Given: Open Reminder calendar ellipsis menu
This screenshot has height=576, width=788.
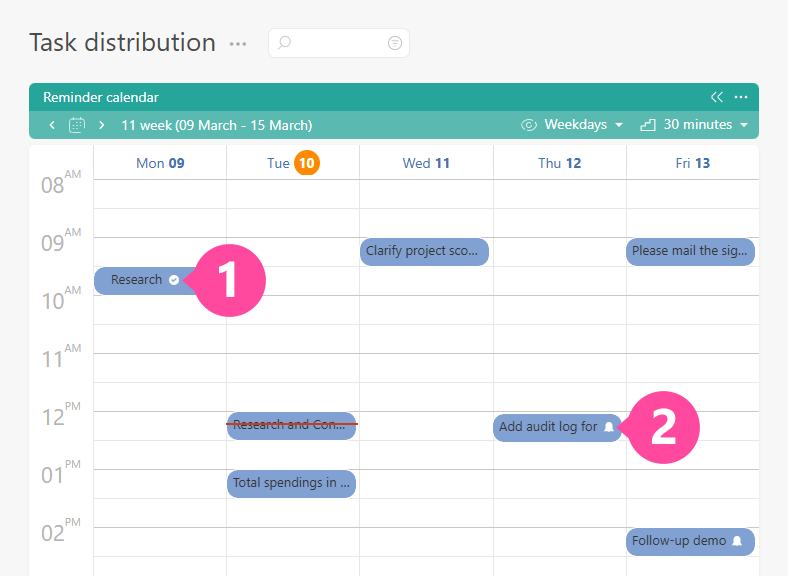Looking at the screenshot, I should click(741, 97).
